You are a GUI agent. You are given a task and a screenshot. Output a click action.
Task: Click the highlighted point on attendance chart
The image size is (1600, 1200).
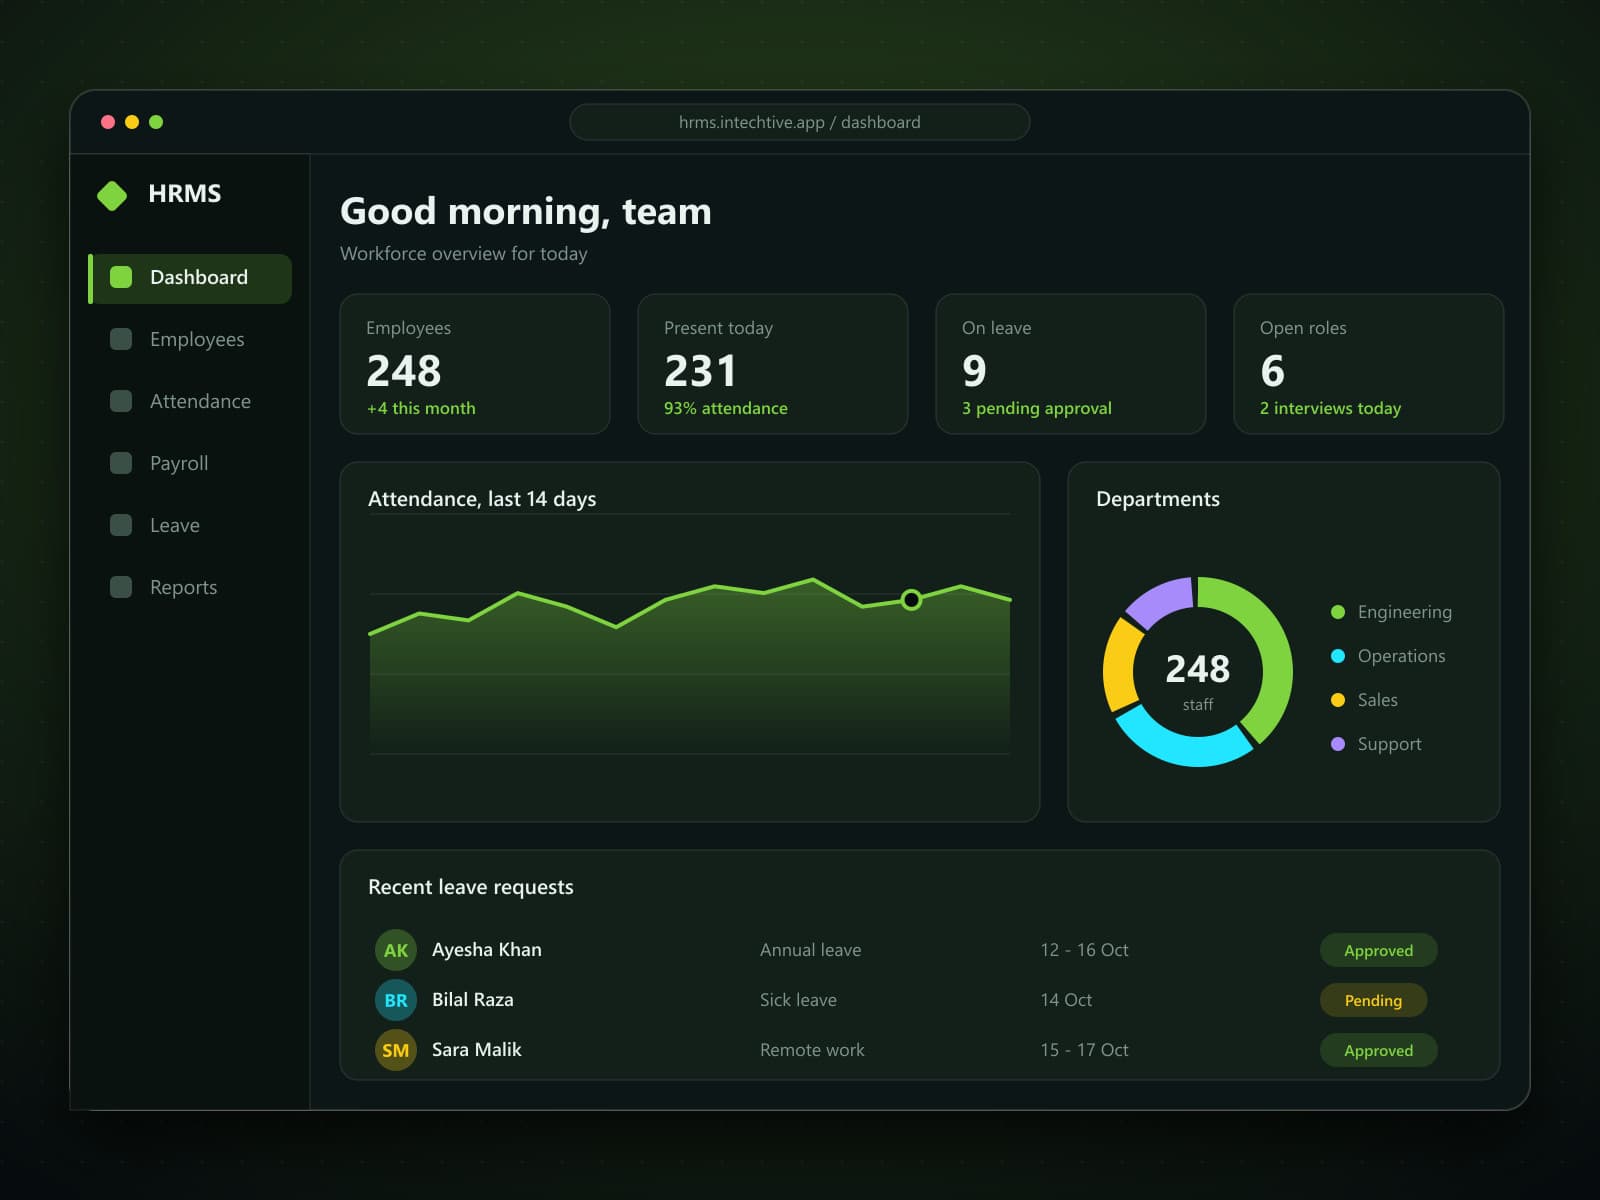pos(911,600)
